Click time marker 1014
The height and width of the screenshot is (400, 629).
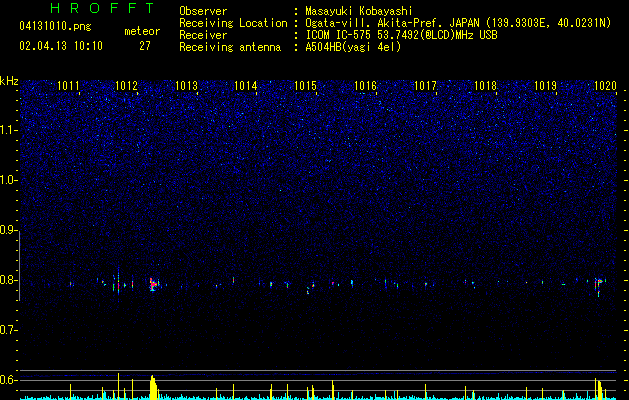click(246, 86)
